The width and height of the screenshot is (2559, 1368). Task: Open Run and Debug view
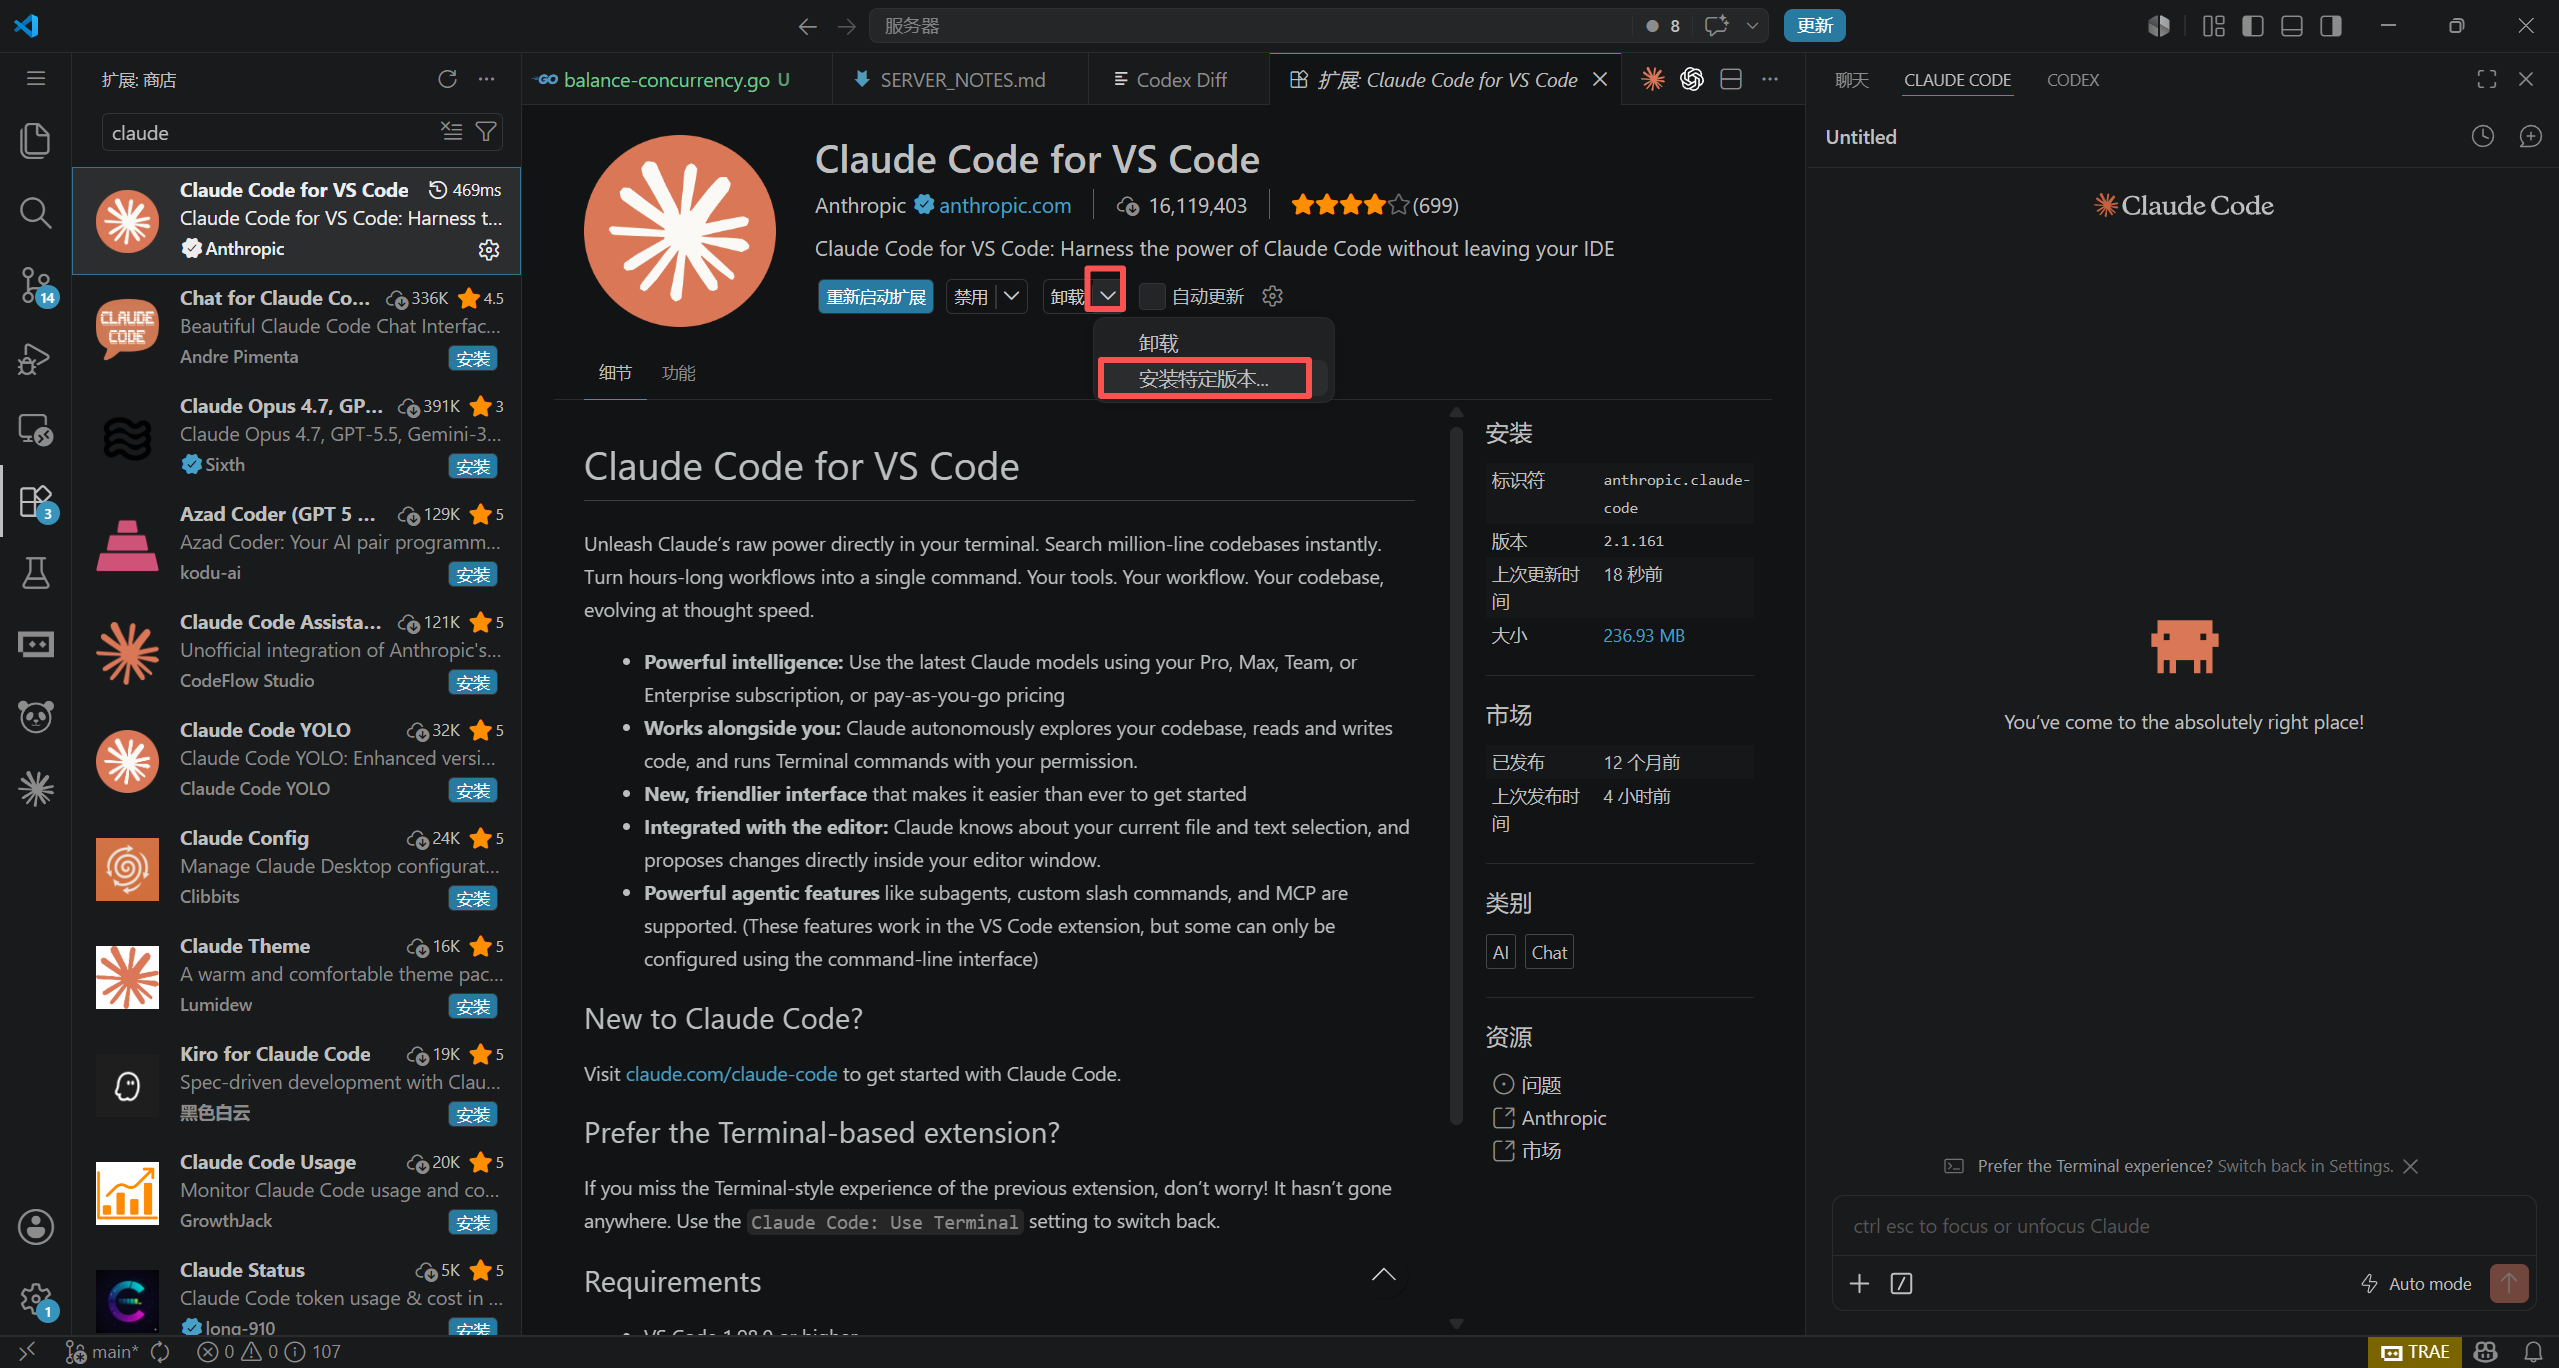point(35,357)
